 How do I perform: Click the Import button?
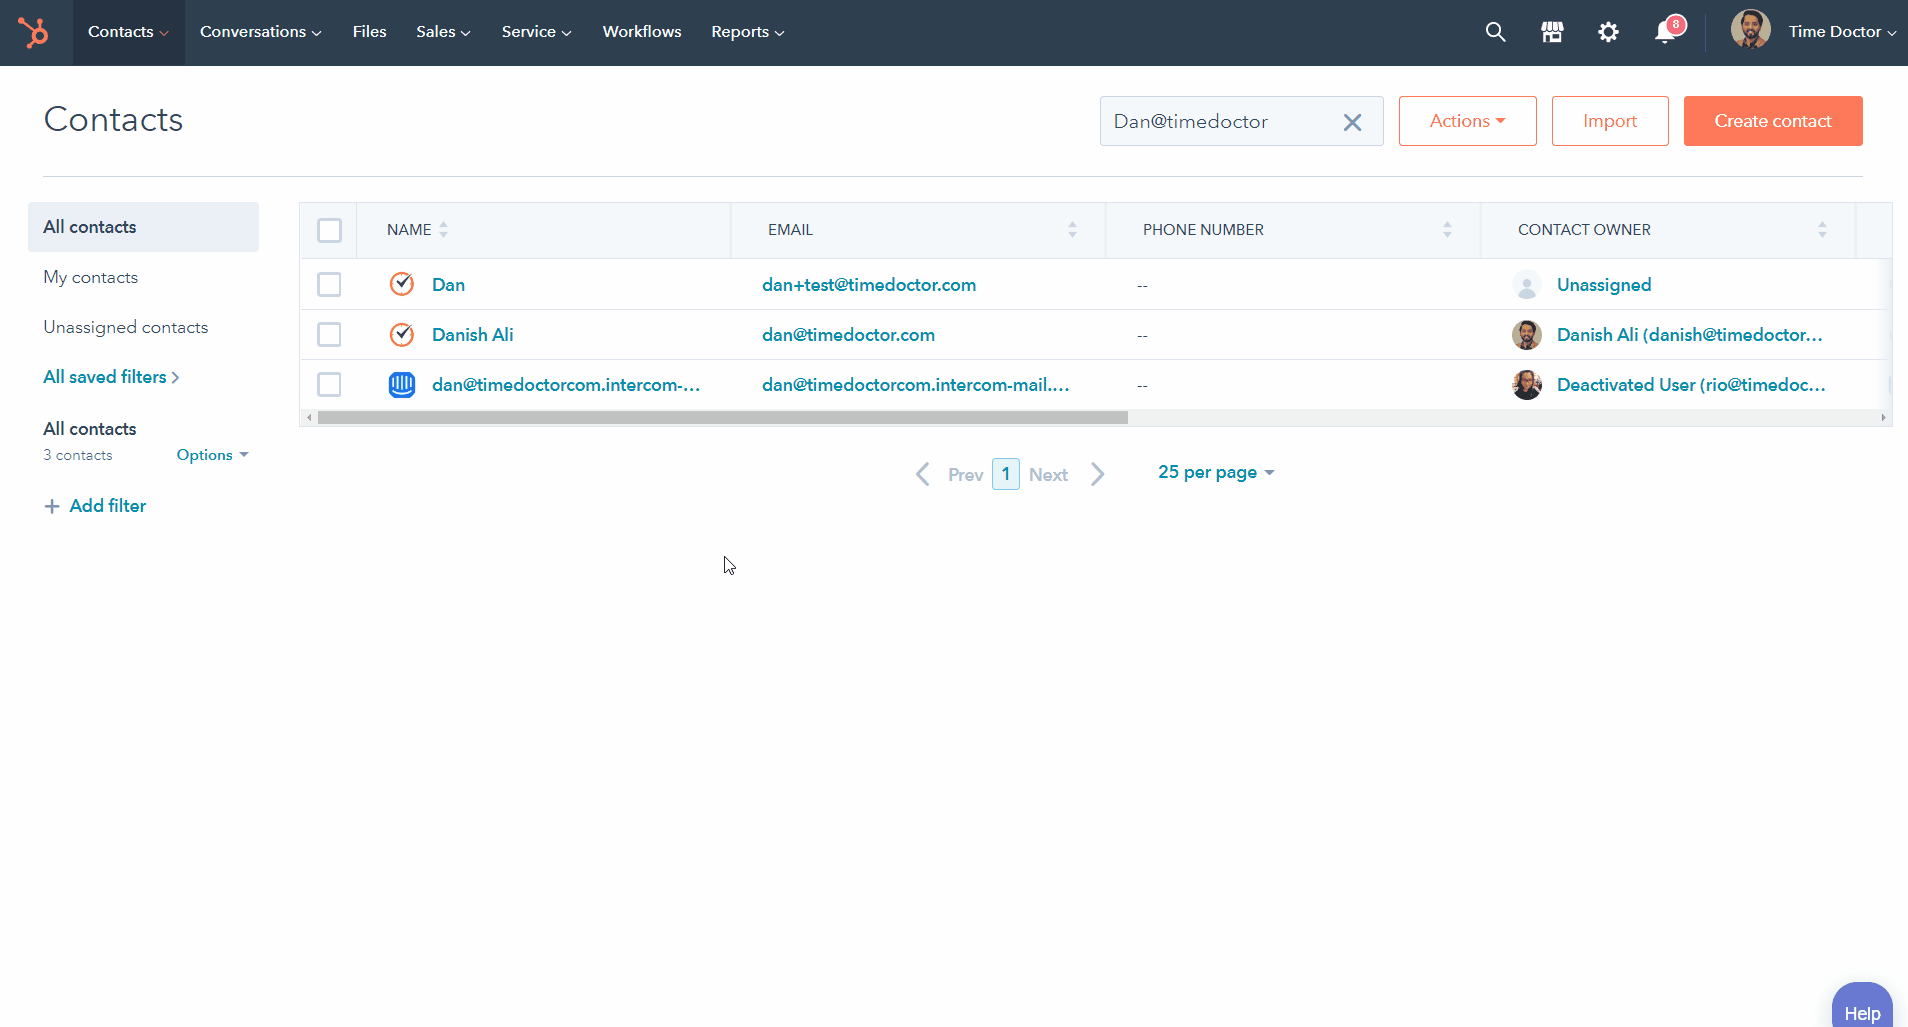tap(1610, 121)
